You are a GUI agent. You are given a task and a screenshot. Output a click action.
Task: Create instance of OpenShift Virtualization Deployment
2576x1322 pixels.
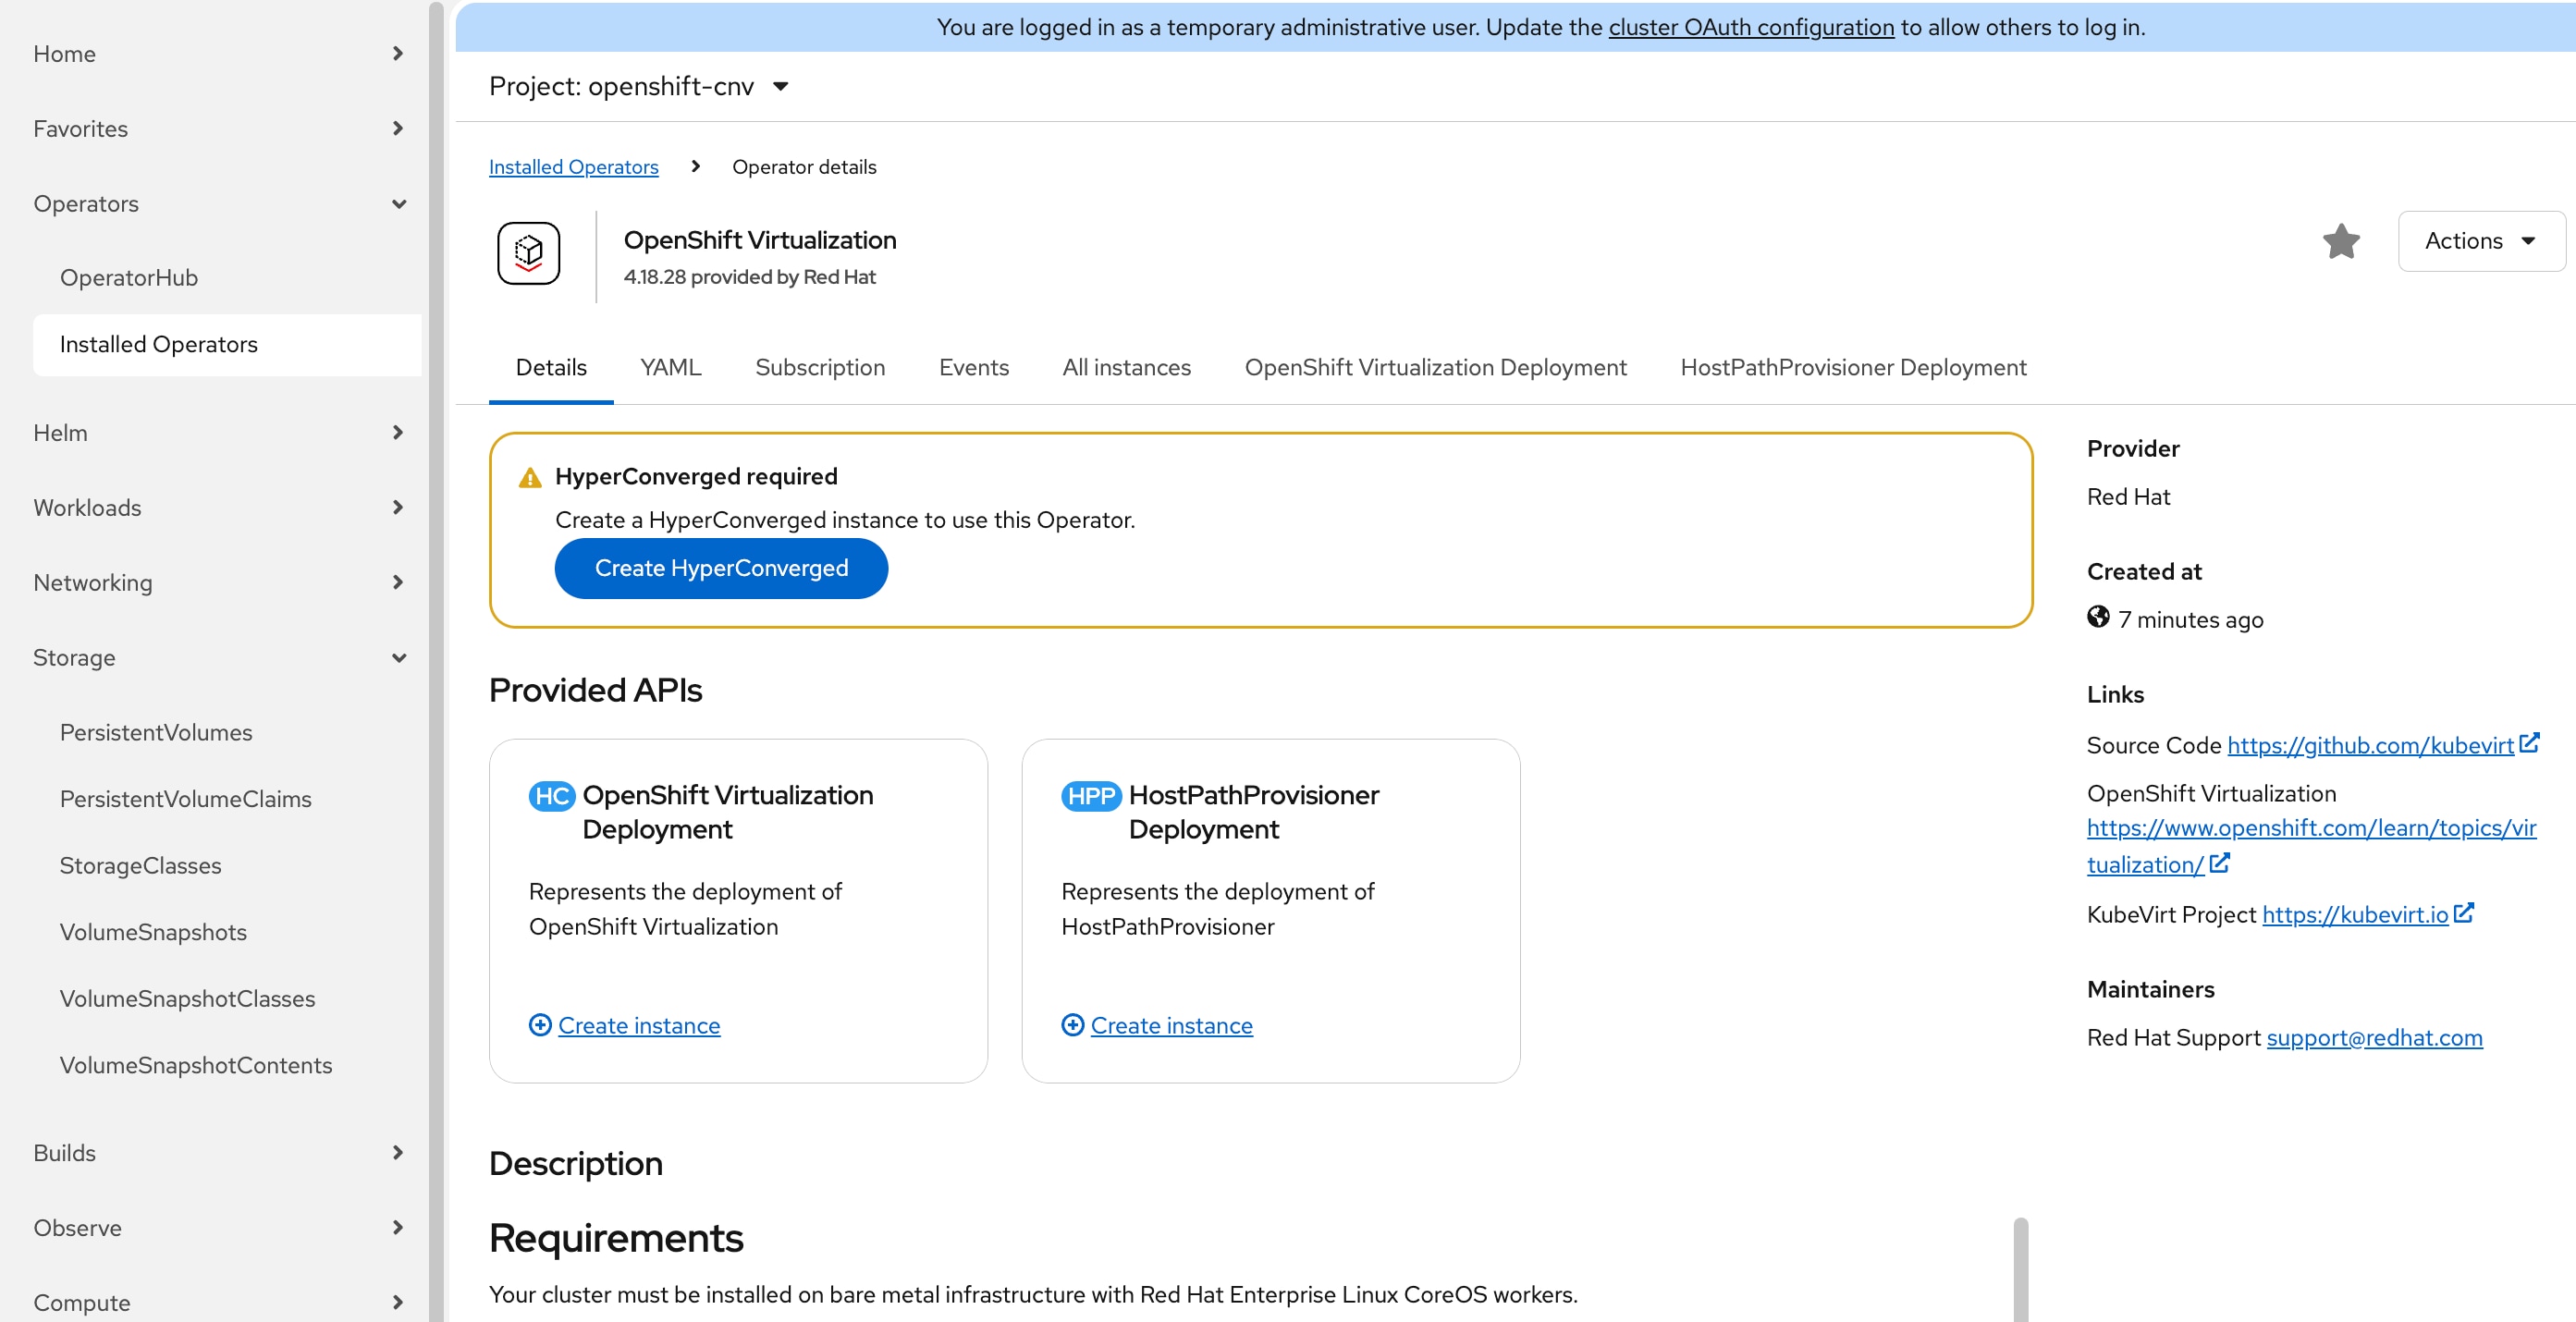639,1025
